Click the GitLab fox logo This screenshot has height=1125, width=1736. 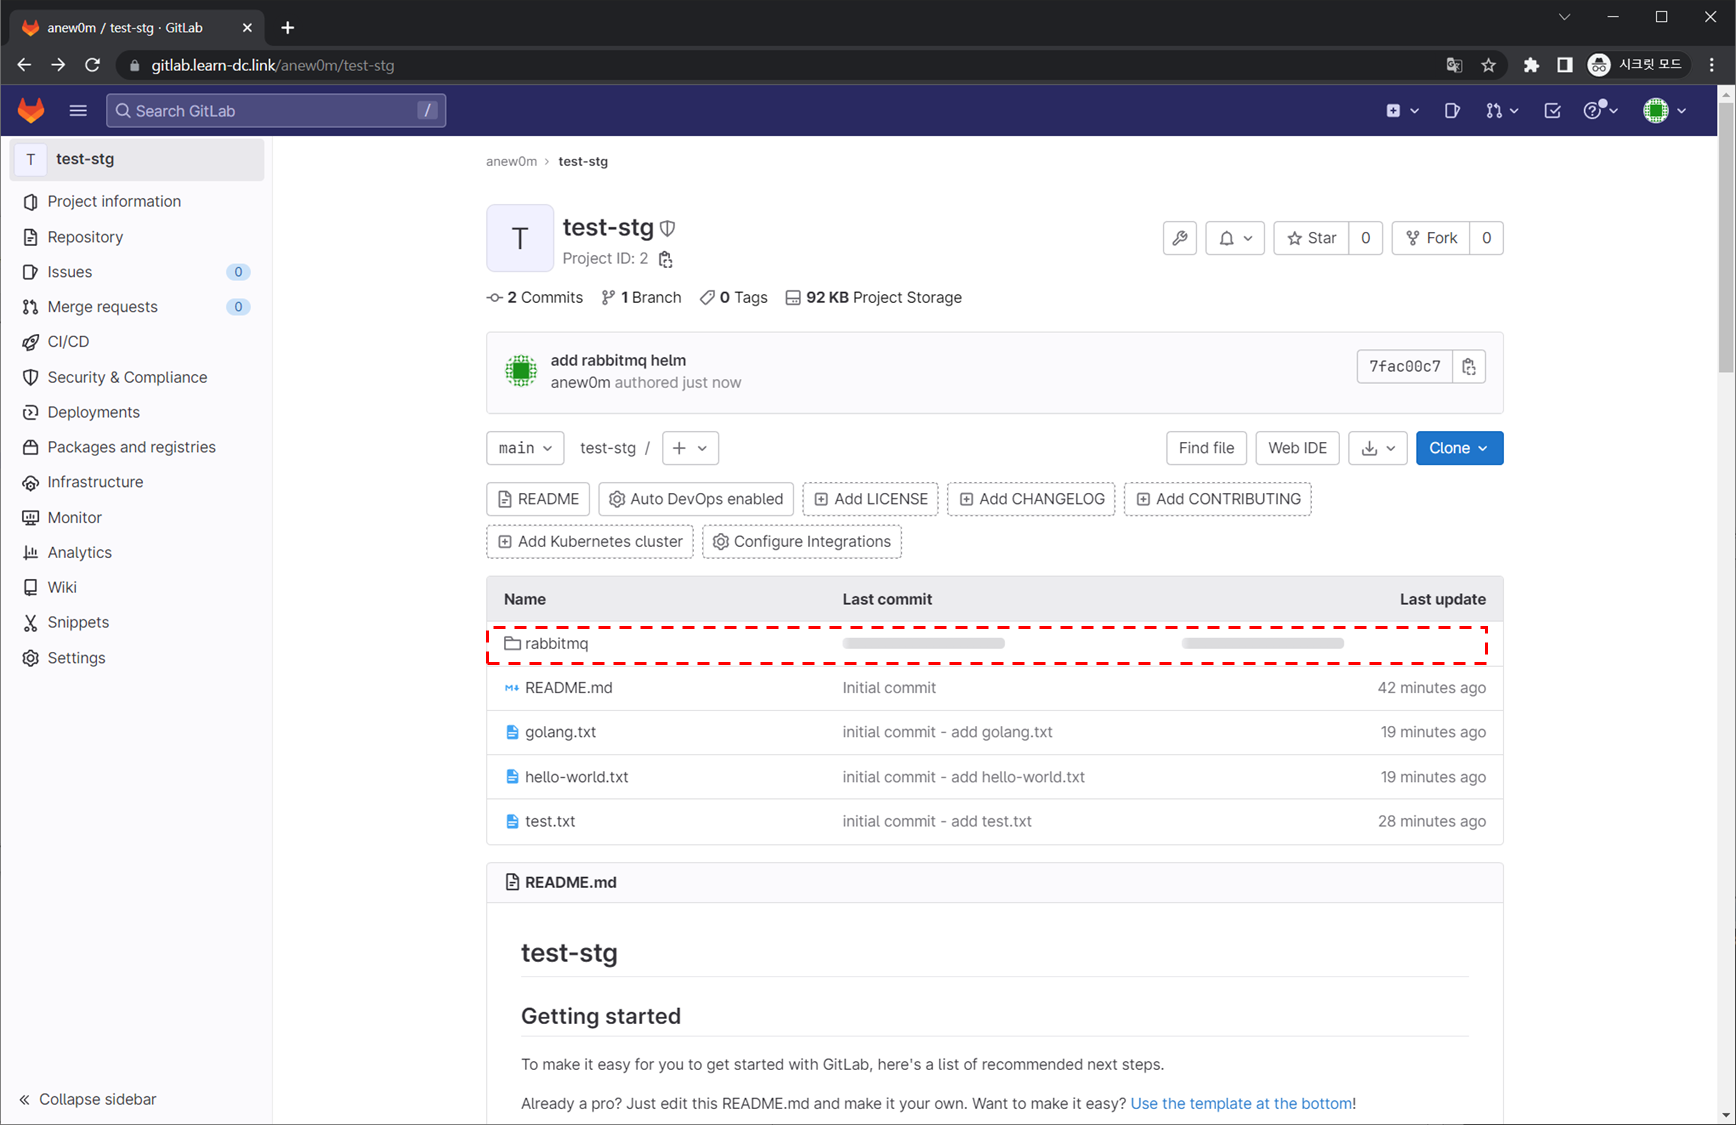pyautogui.click(x=31, y=110)
